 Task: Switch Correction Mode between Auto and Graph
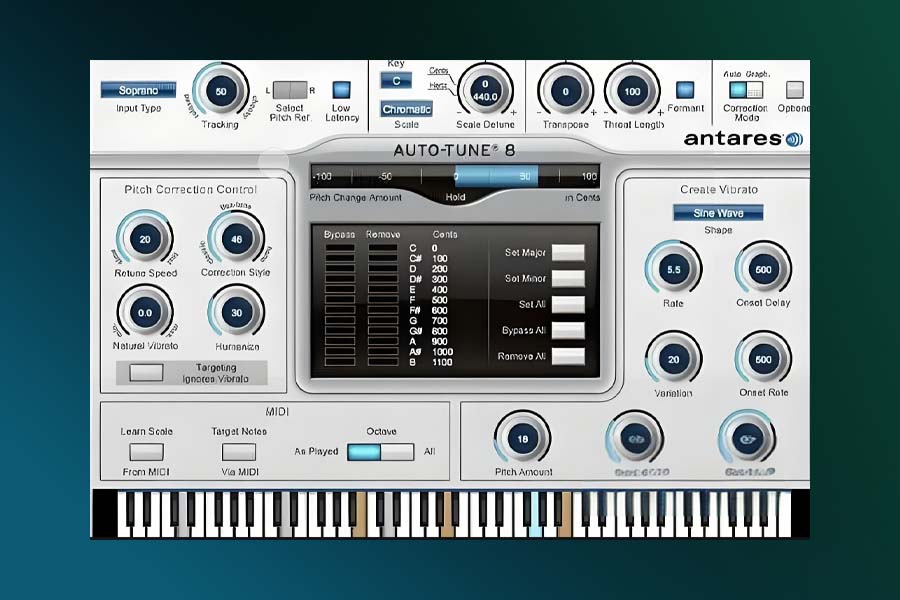click(746, 90)
